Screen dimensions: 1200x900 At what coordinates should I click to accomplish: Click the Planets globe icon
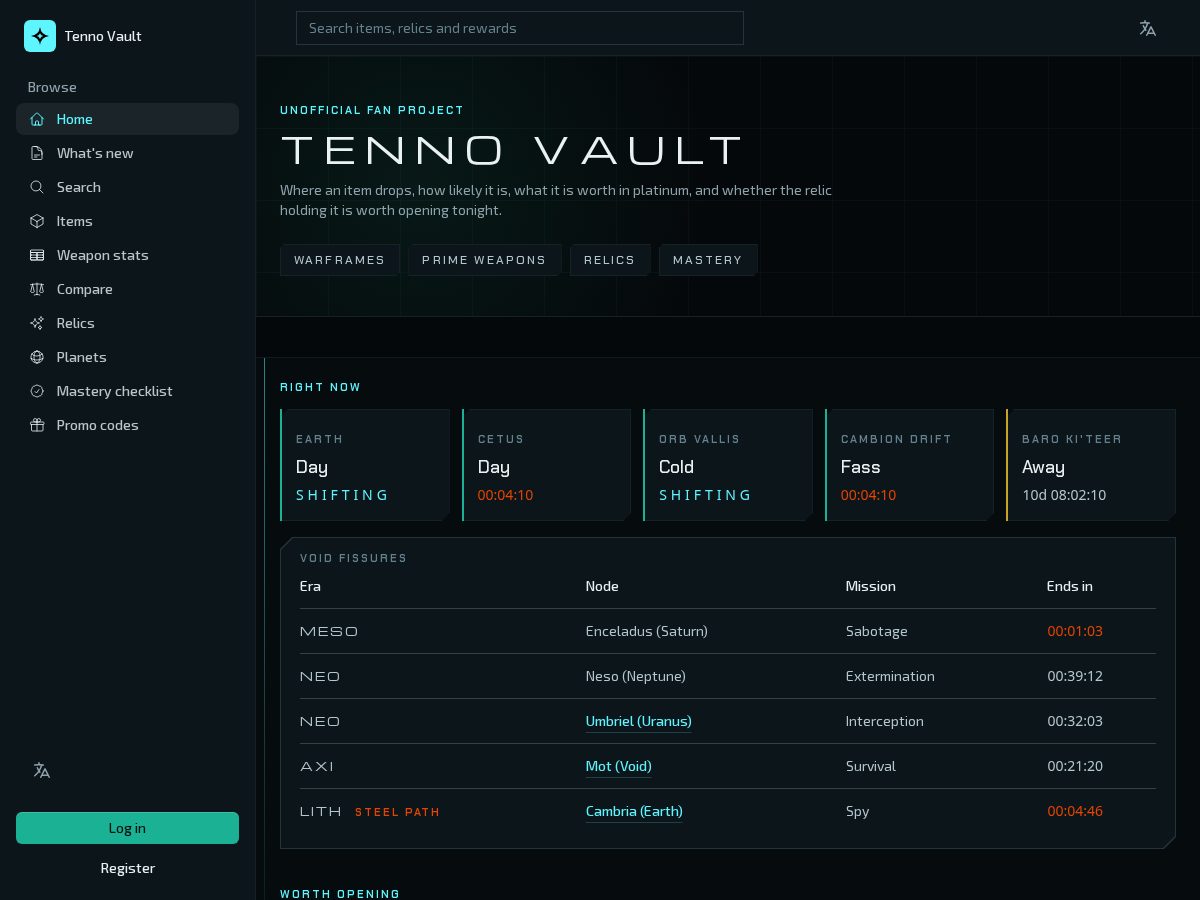(x=37, y=357)
